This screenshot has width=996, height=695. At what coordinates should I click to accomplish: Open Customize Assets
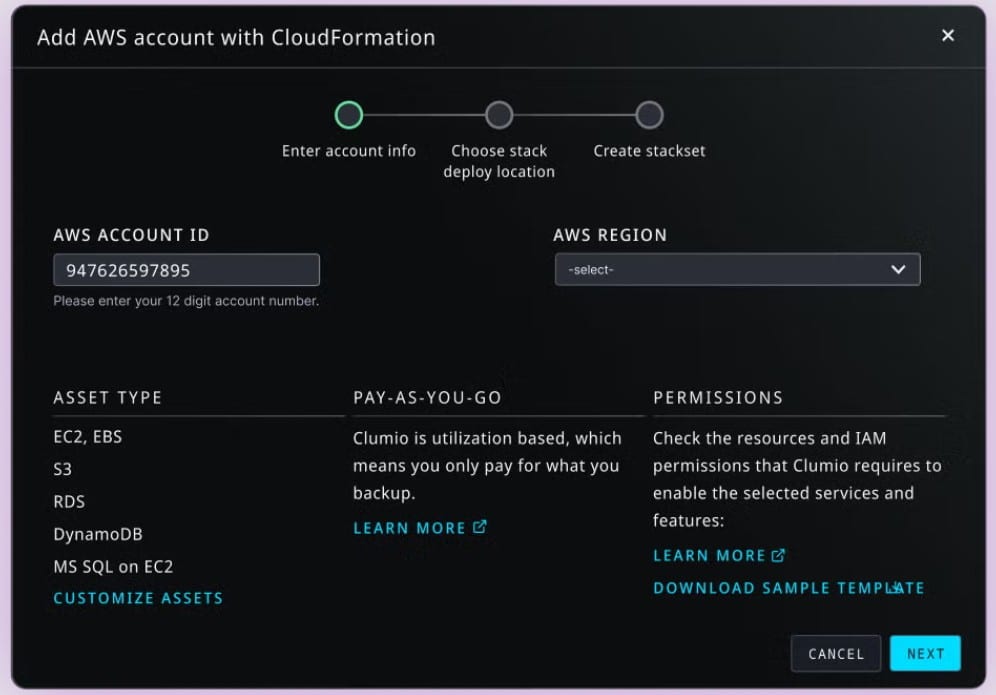coord(138,598)
